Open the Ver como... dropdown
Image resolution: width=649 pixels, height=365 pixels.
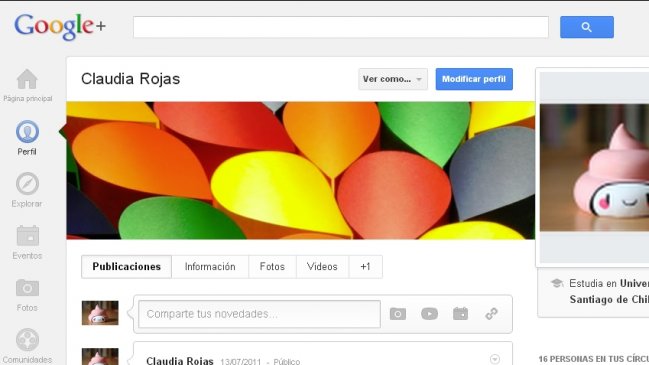tap(393, 79)
